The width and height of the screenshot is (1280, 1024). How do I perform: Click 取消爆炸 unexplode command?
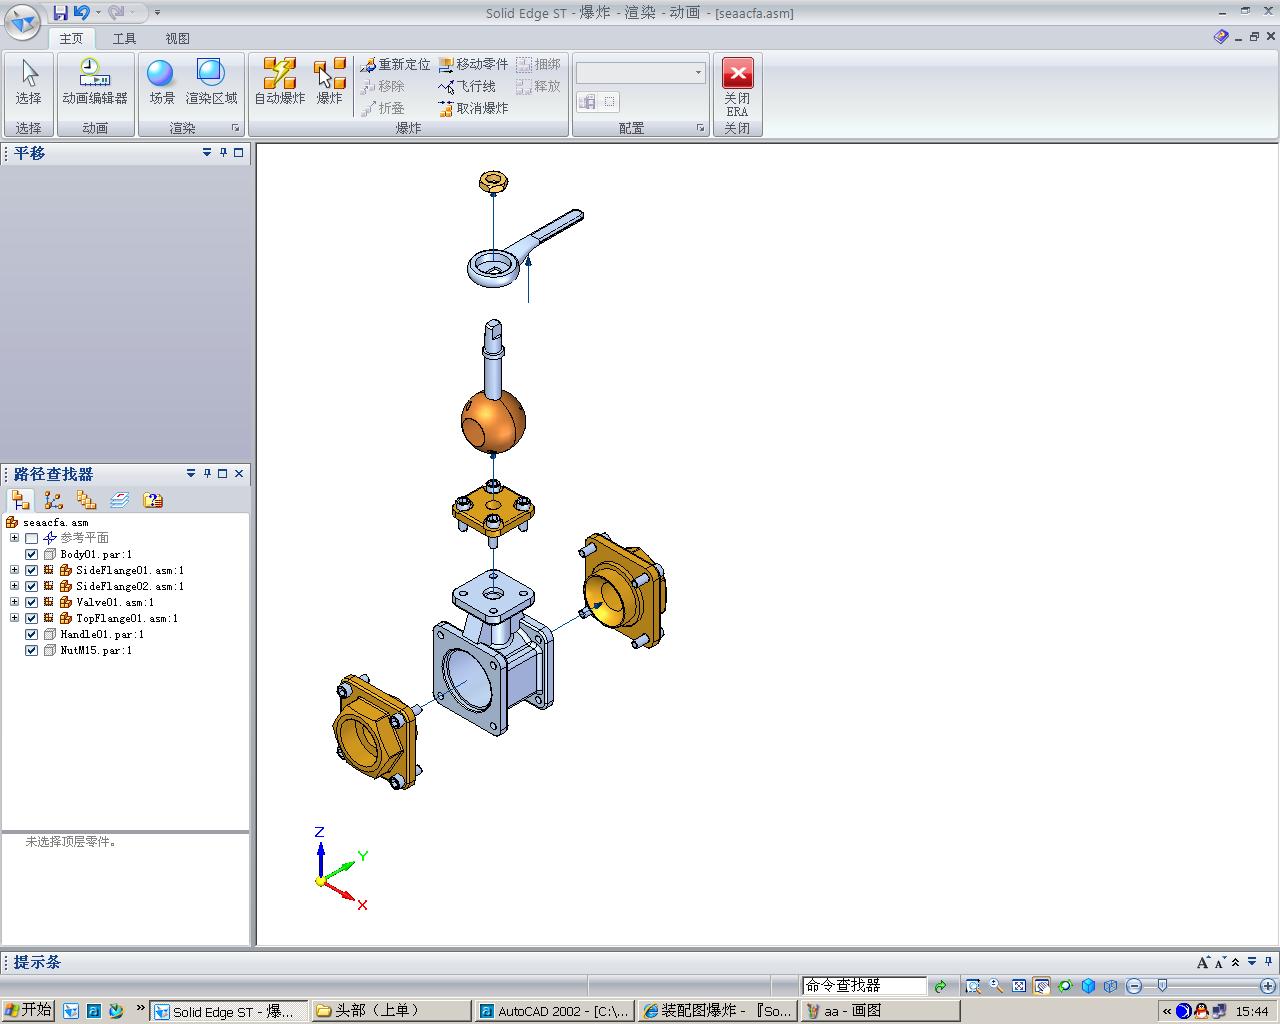pyautogui.click(x=473, y=108)
